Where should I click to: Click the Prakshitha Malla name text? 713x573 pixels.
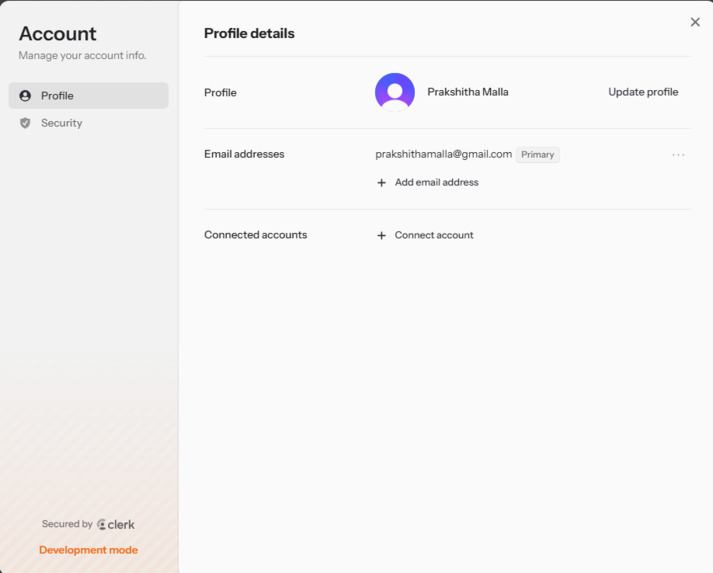(x=467, y=92)
